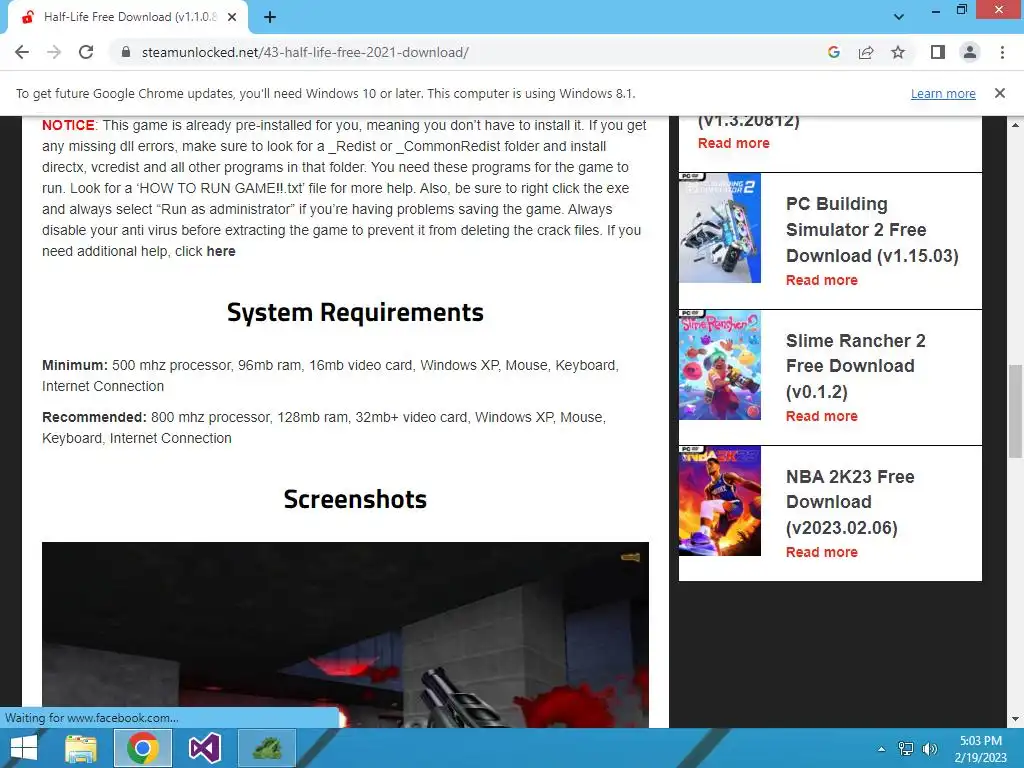Open the Chrome profile avatar

(970, 52)
